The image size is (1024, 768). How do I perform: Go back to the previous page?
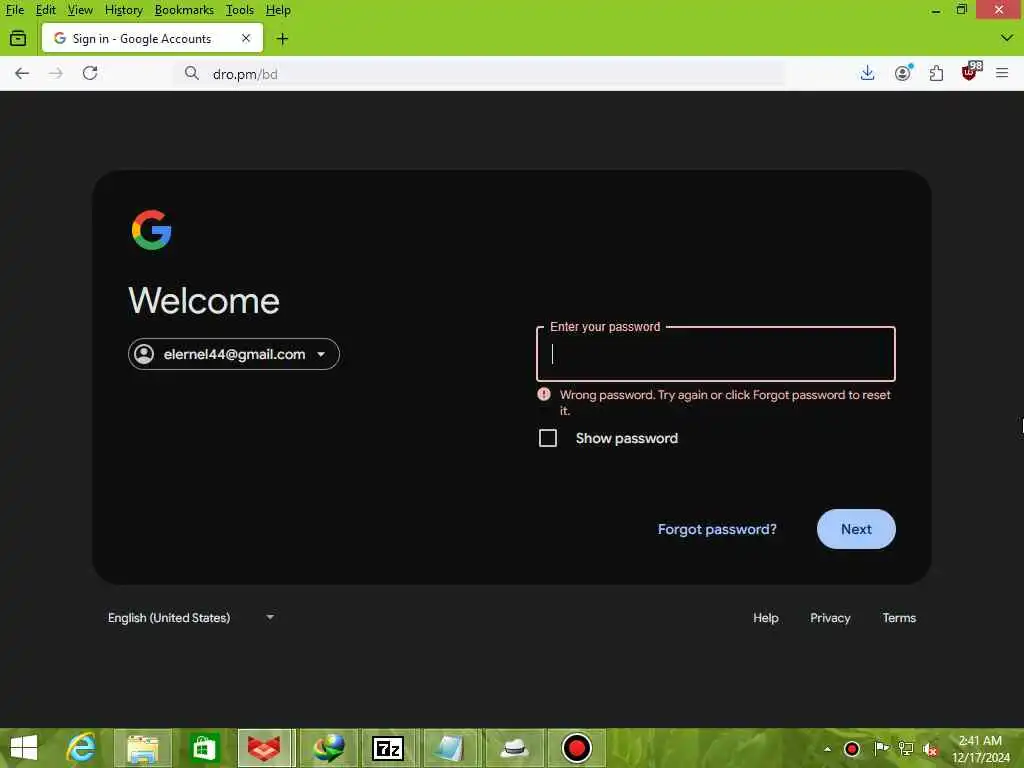coord(22,73)
